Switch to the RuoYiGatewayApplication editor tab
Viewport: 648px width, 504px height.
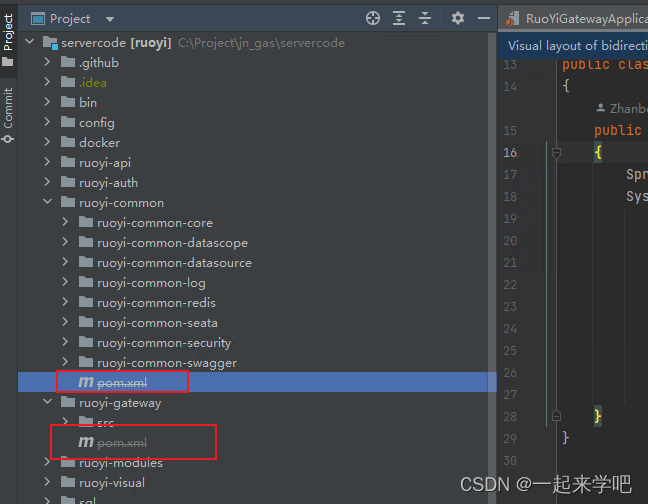(x=577, y=19)
